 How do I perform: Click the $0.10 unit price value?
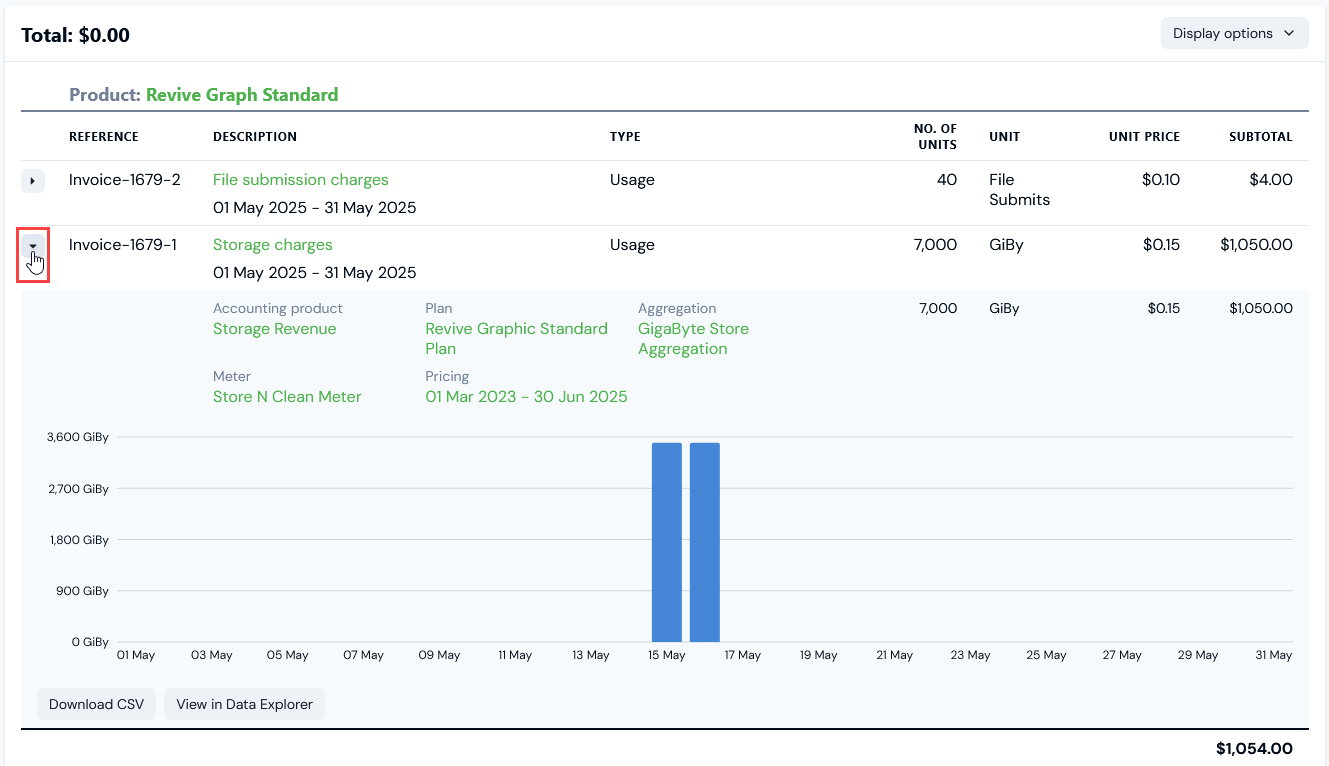click(x=1161, y=180)
